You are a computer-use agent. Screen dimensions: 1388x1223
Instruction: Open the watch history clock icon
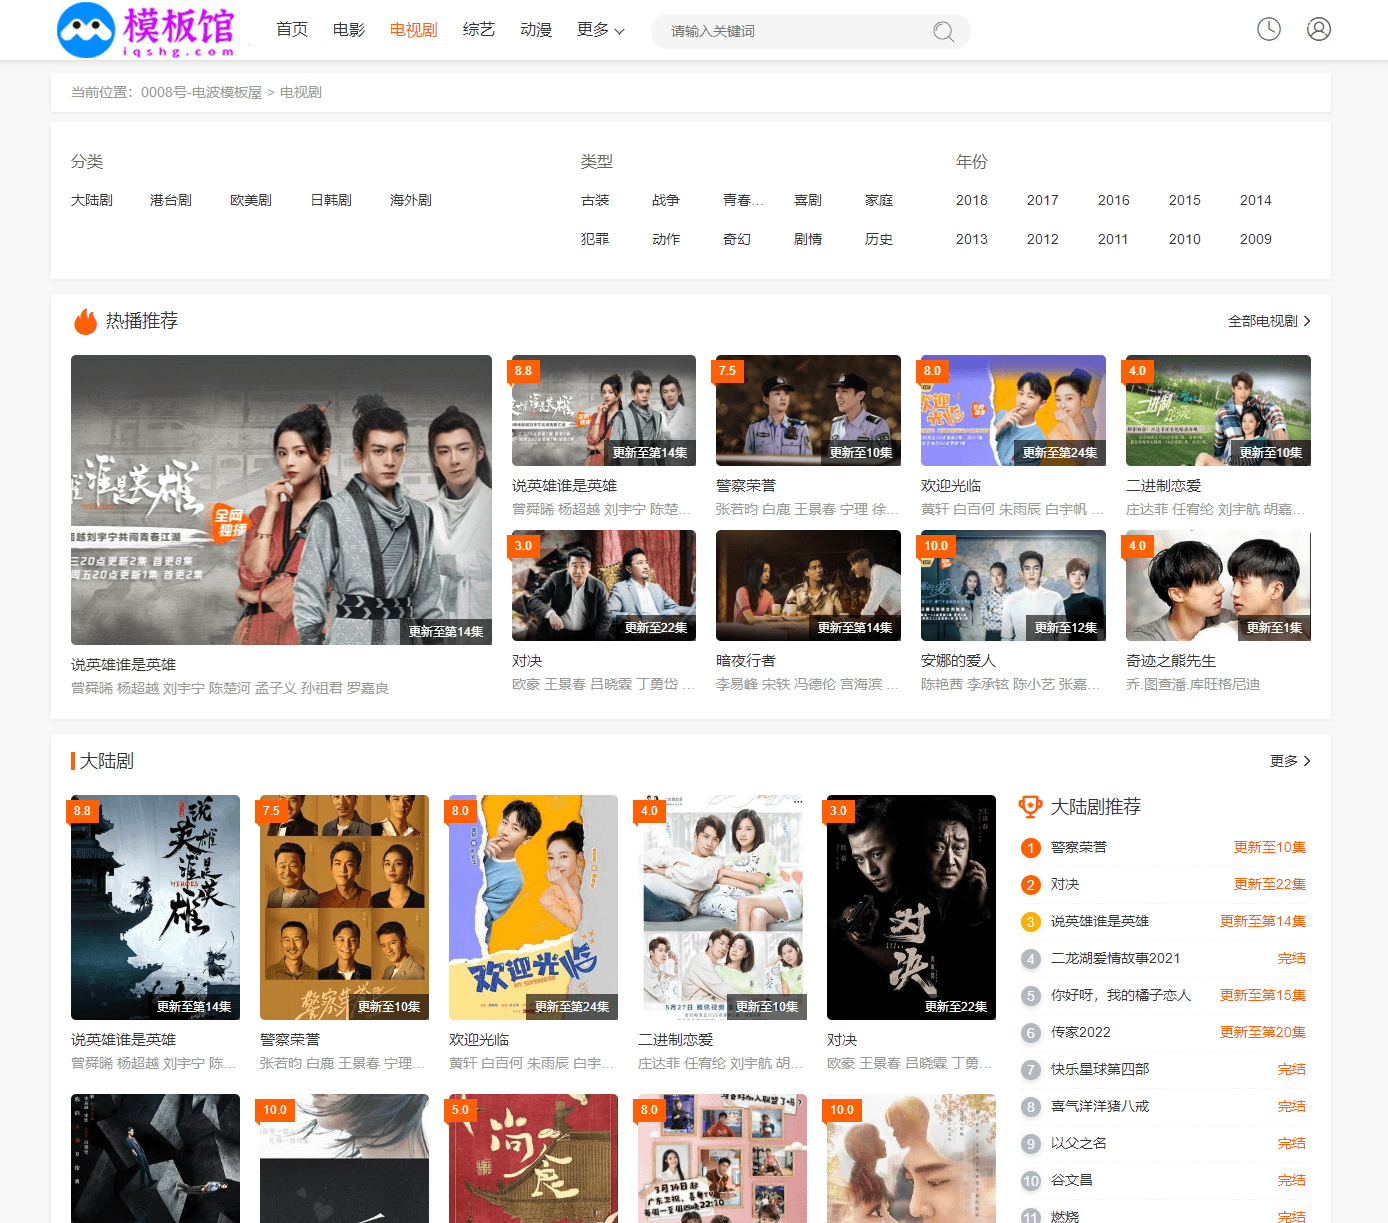point(1269,29)
